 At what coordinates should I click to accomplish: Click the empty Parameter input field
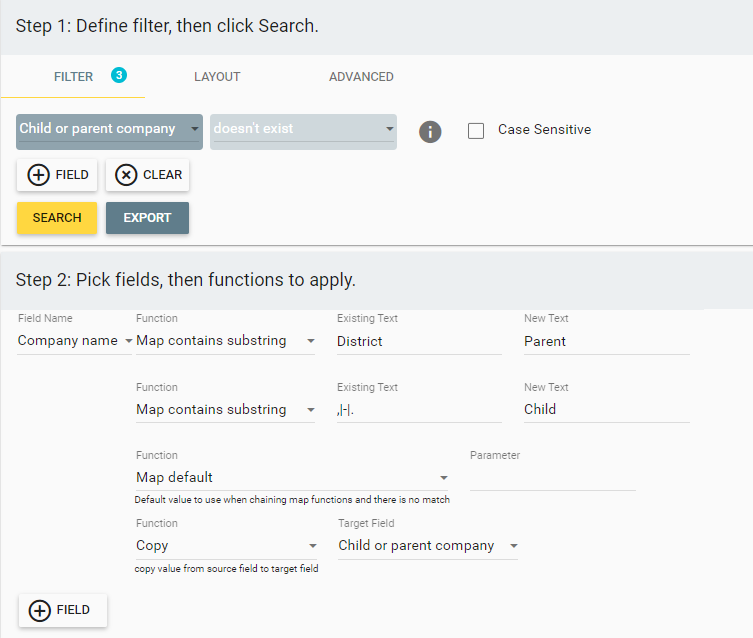[x=553, y=478]
